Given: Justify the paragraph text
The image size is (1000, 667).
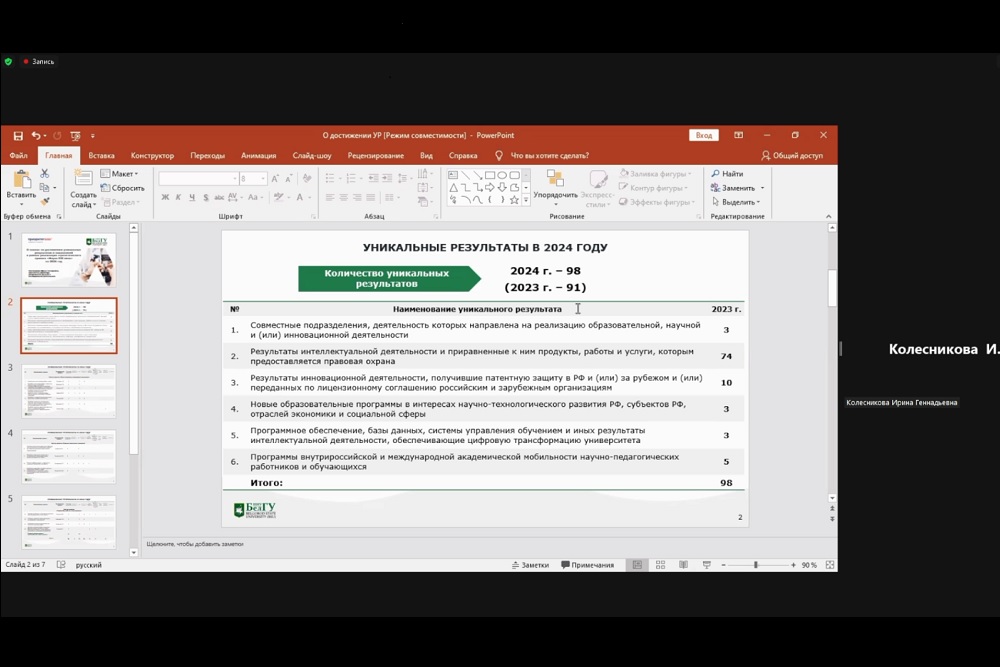Looking at the screenshot, I should 370,198.
